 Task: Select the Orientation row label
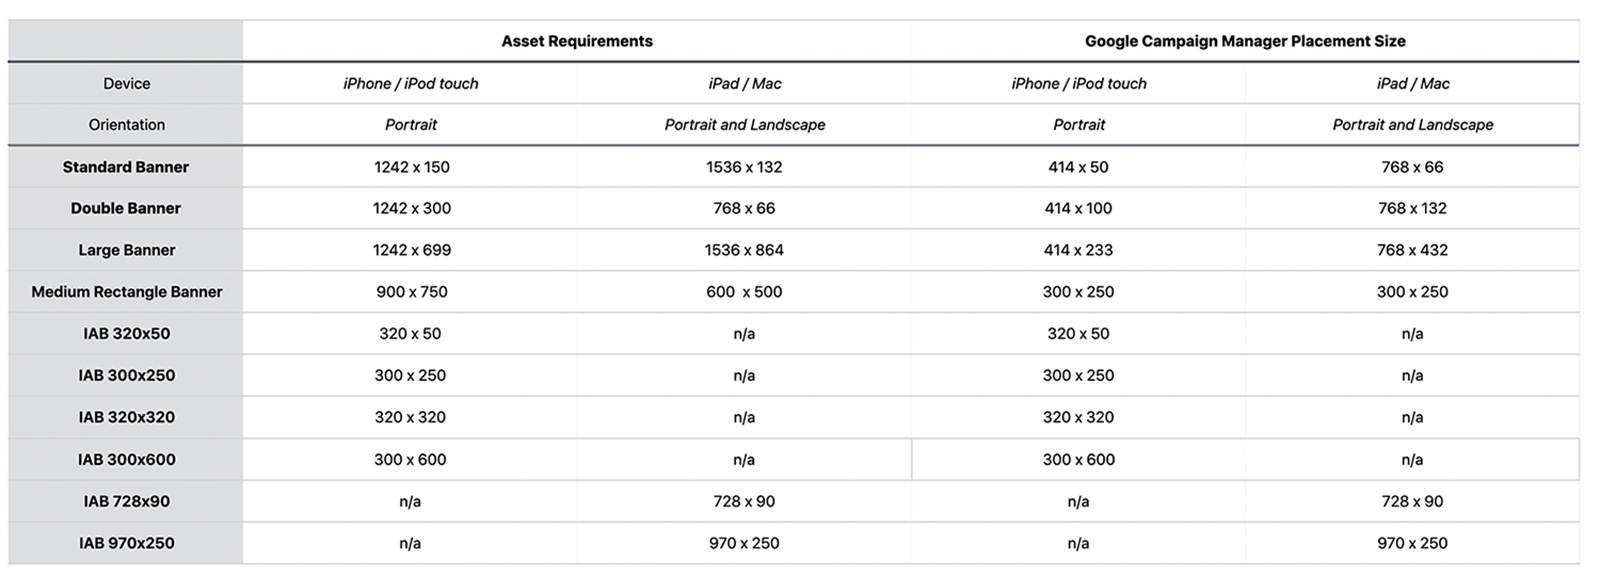point(126,125)
